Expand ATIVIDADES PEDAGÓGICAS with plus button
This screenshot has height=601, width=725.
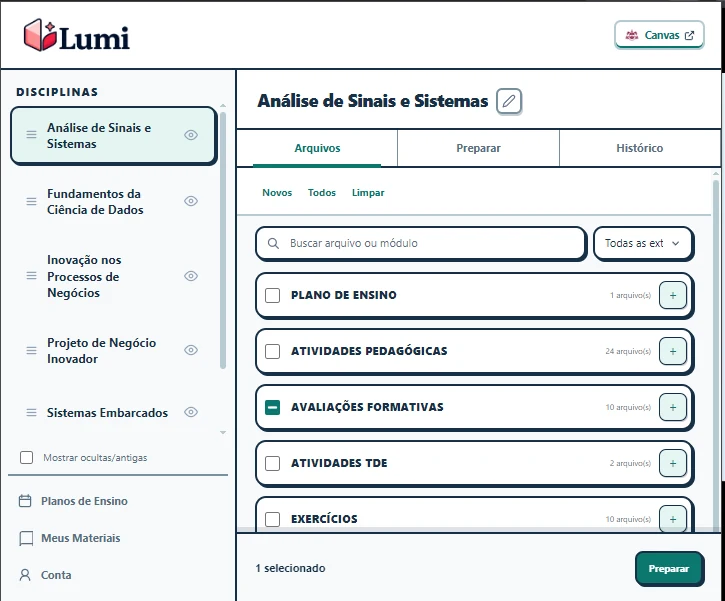click(673, 351)
